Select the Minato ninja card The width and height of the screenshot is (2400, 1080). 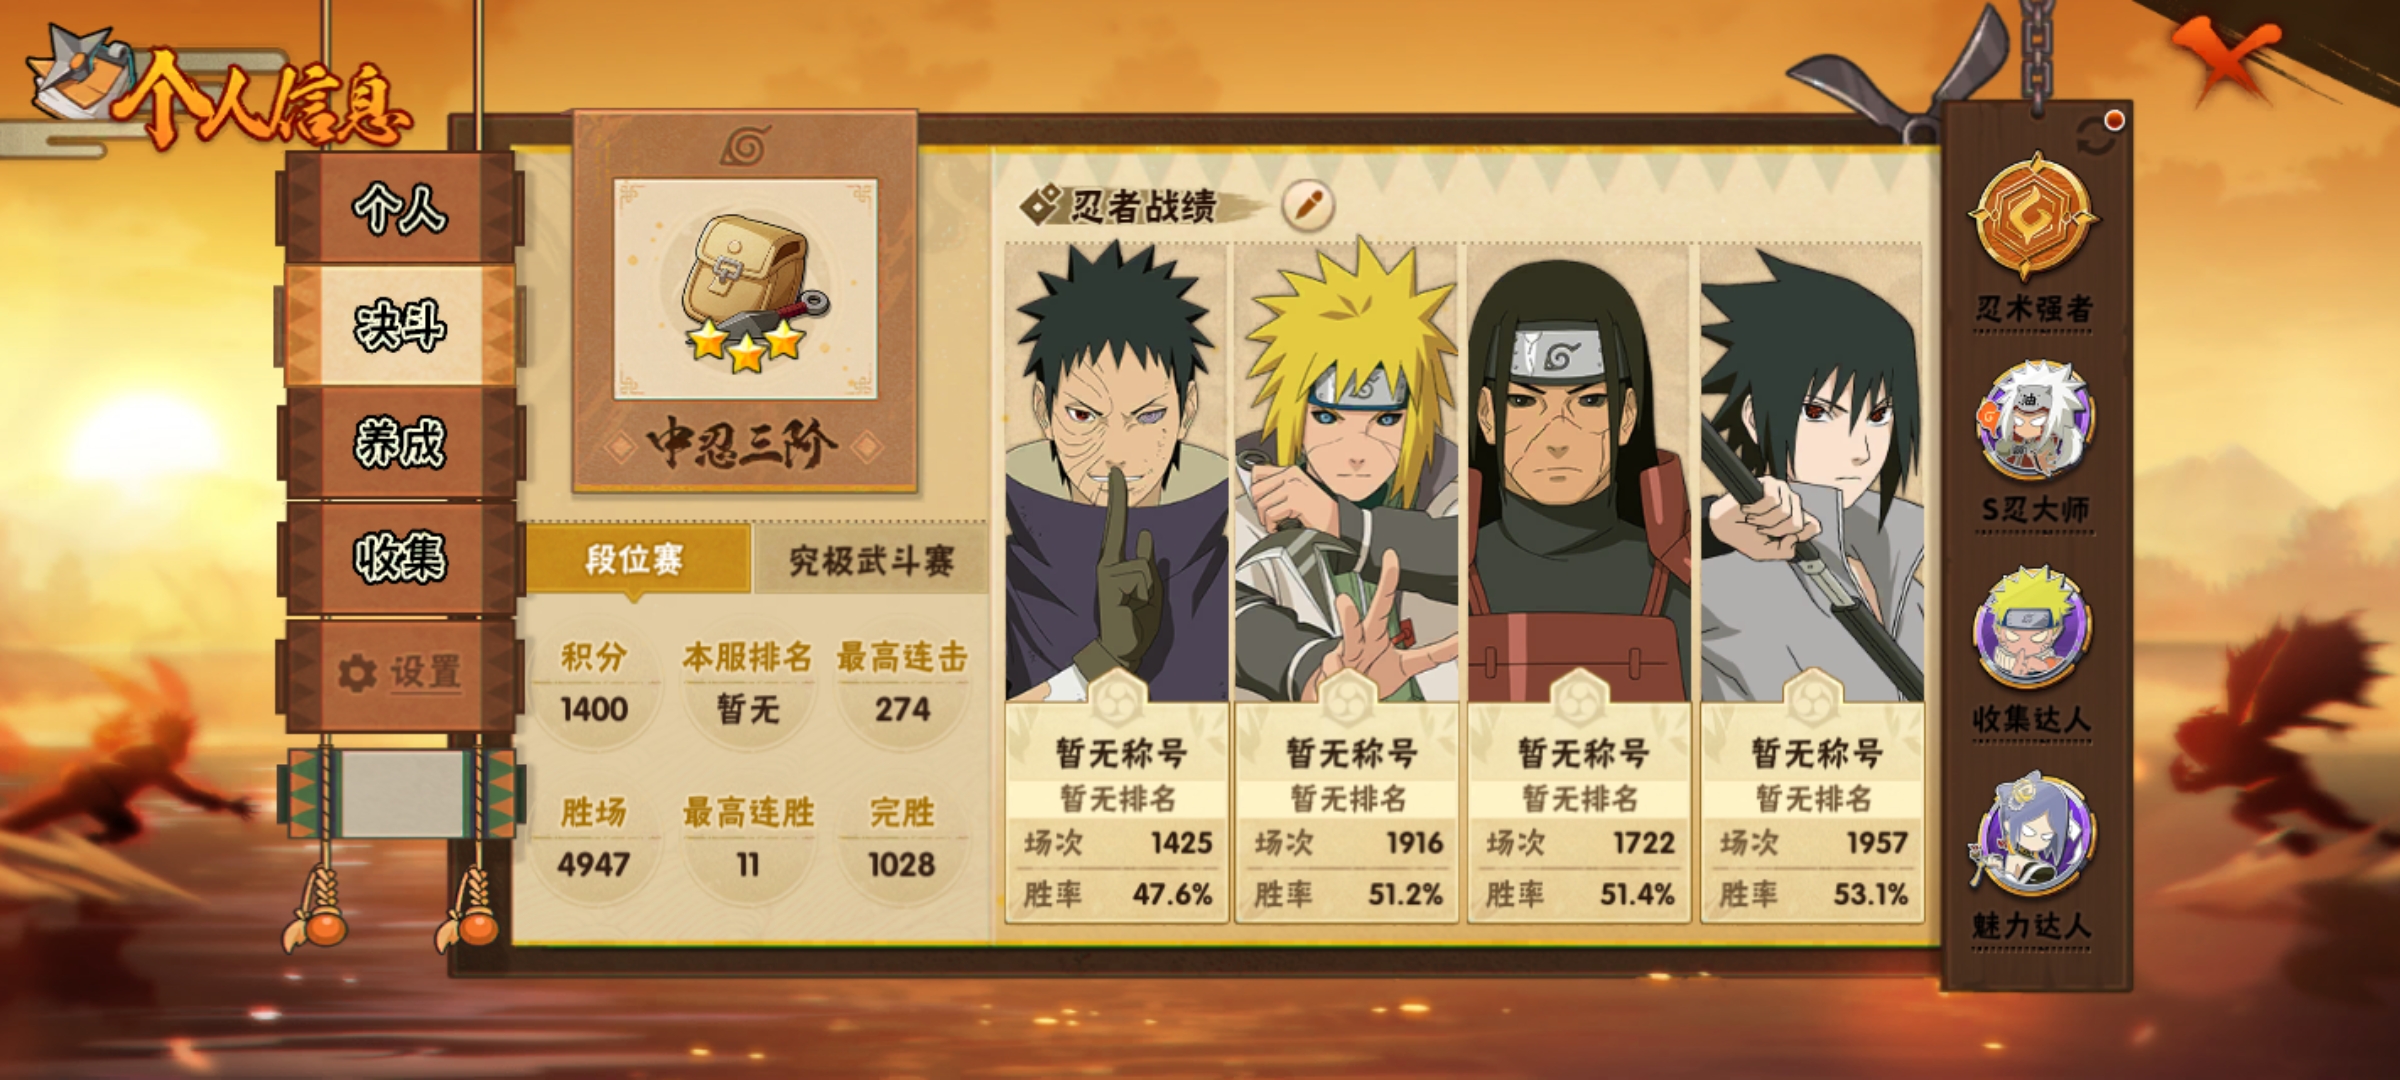1347,582
